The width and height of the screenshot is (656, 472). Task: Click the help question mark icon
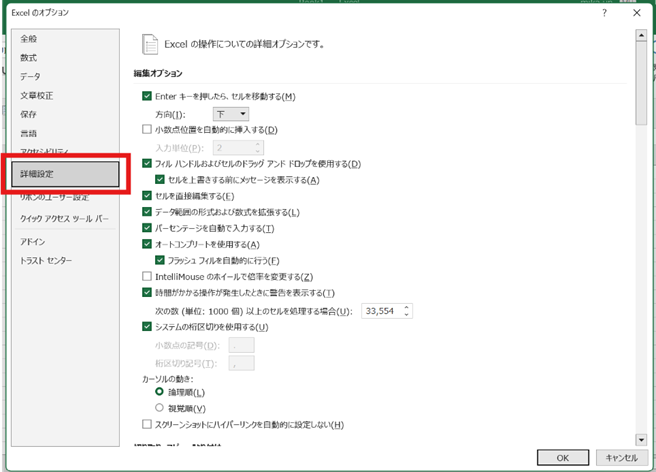tap(604, 15)
